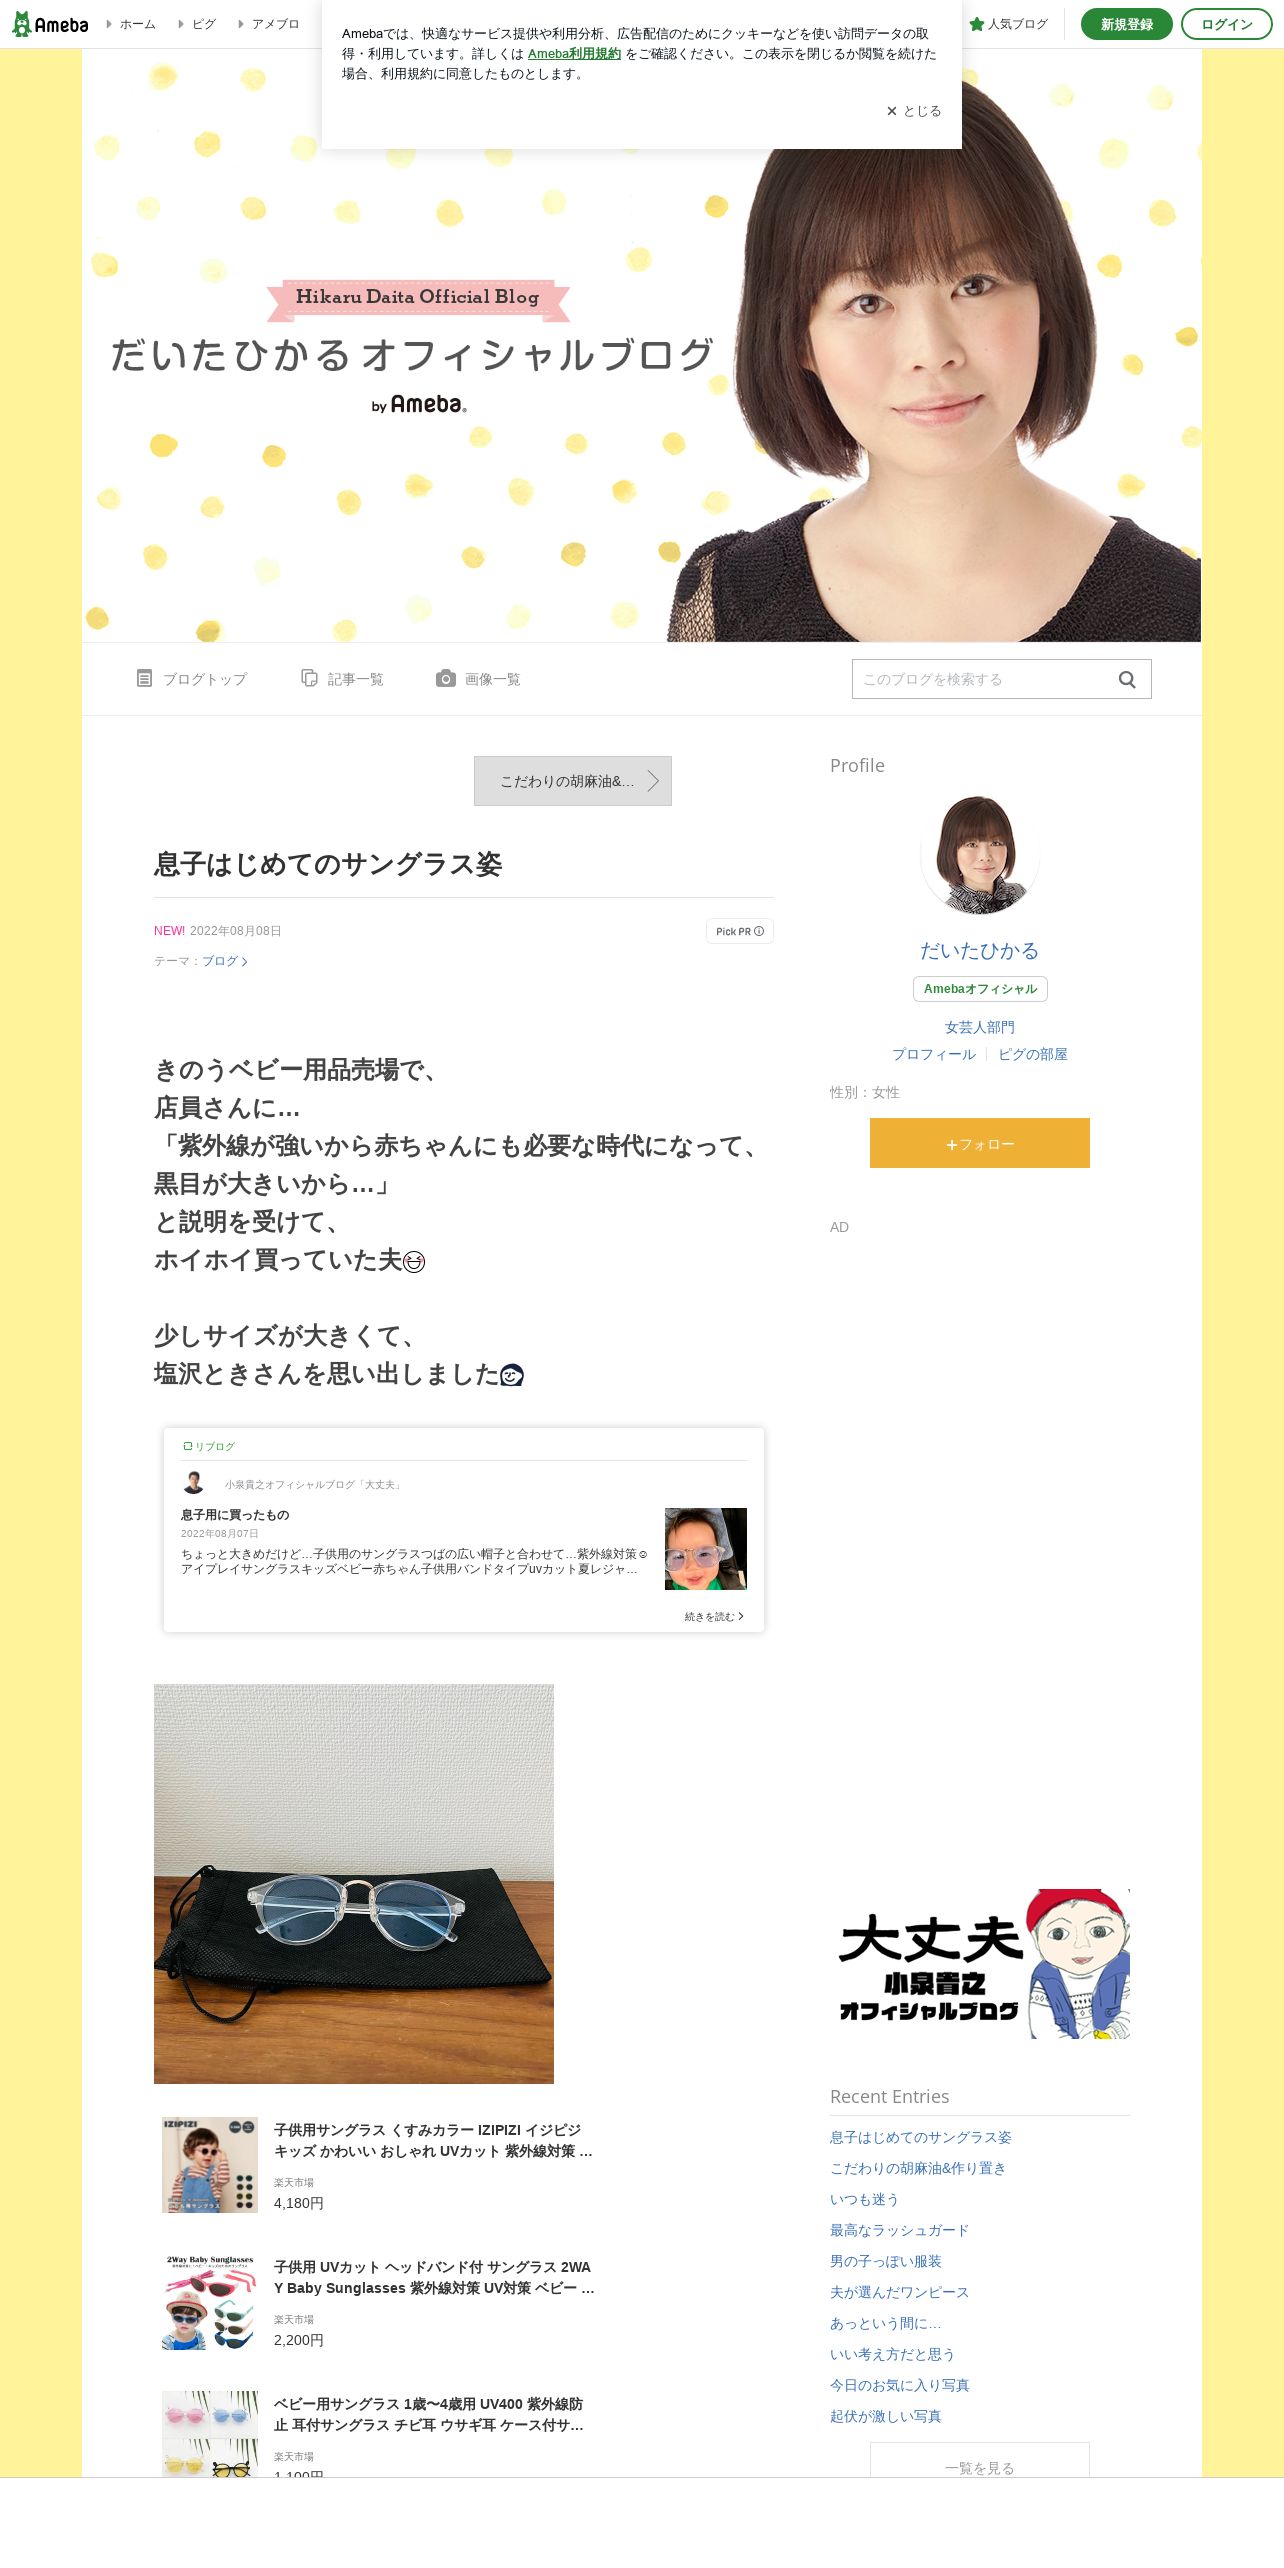Image resolution: width=1284 pixels, height=2568 pixels.
Task: Click 続きを読む in the reblog card
Action: point(714,1616)
